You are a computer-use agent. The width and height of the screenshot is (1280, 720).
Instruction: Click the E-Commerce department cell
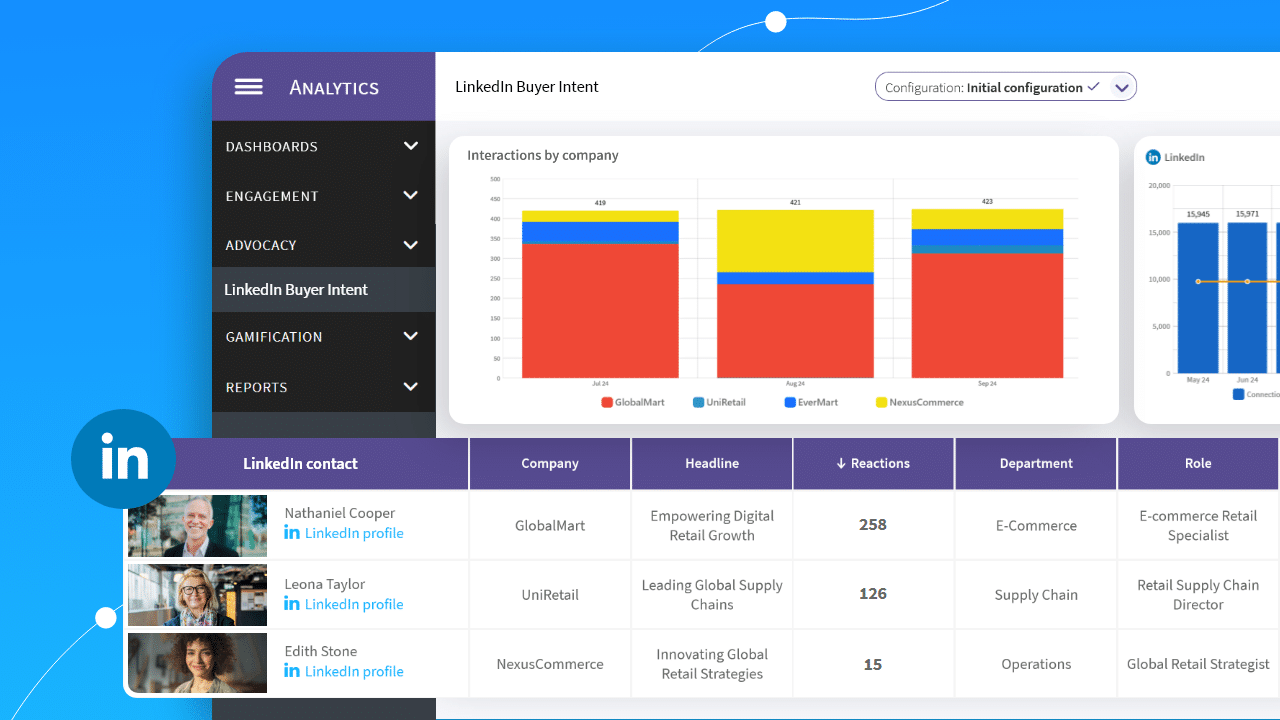[1036, 525]
